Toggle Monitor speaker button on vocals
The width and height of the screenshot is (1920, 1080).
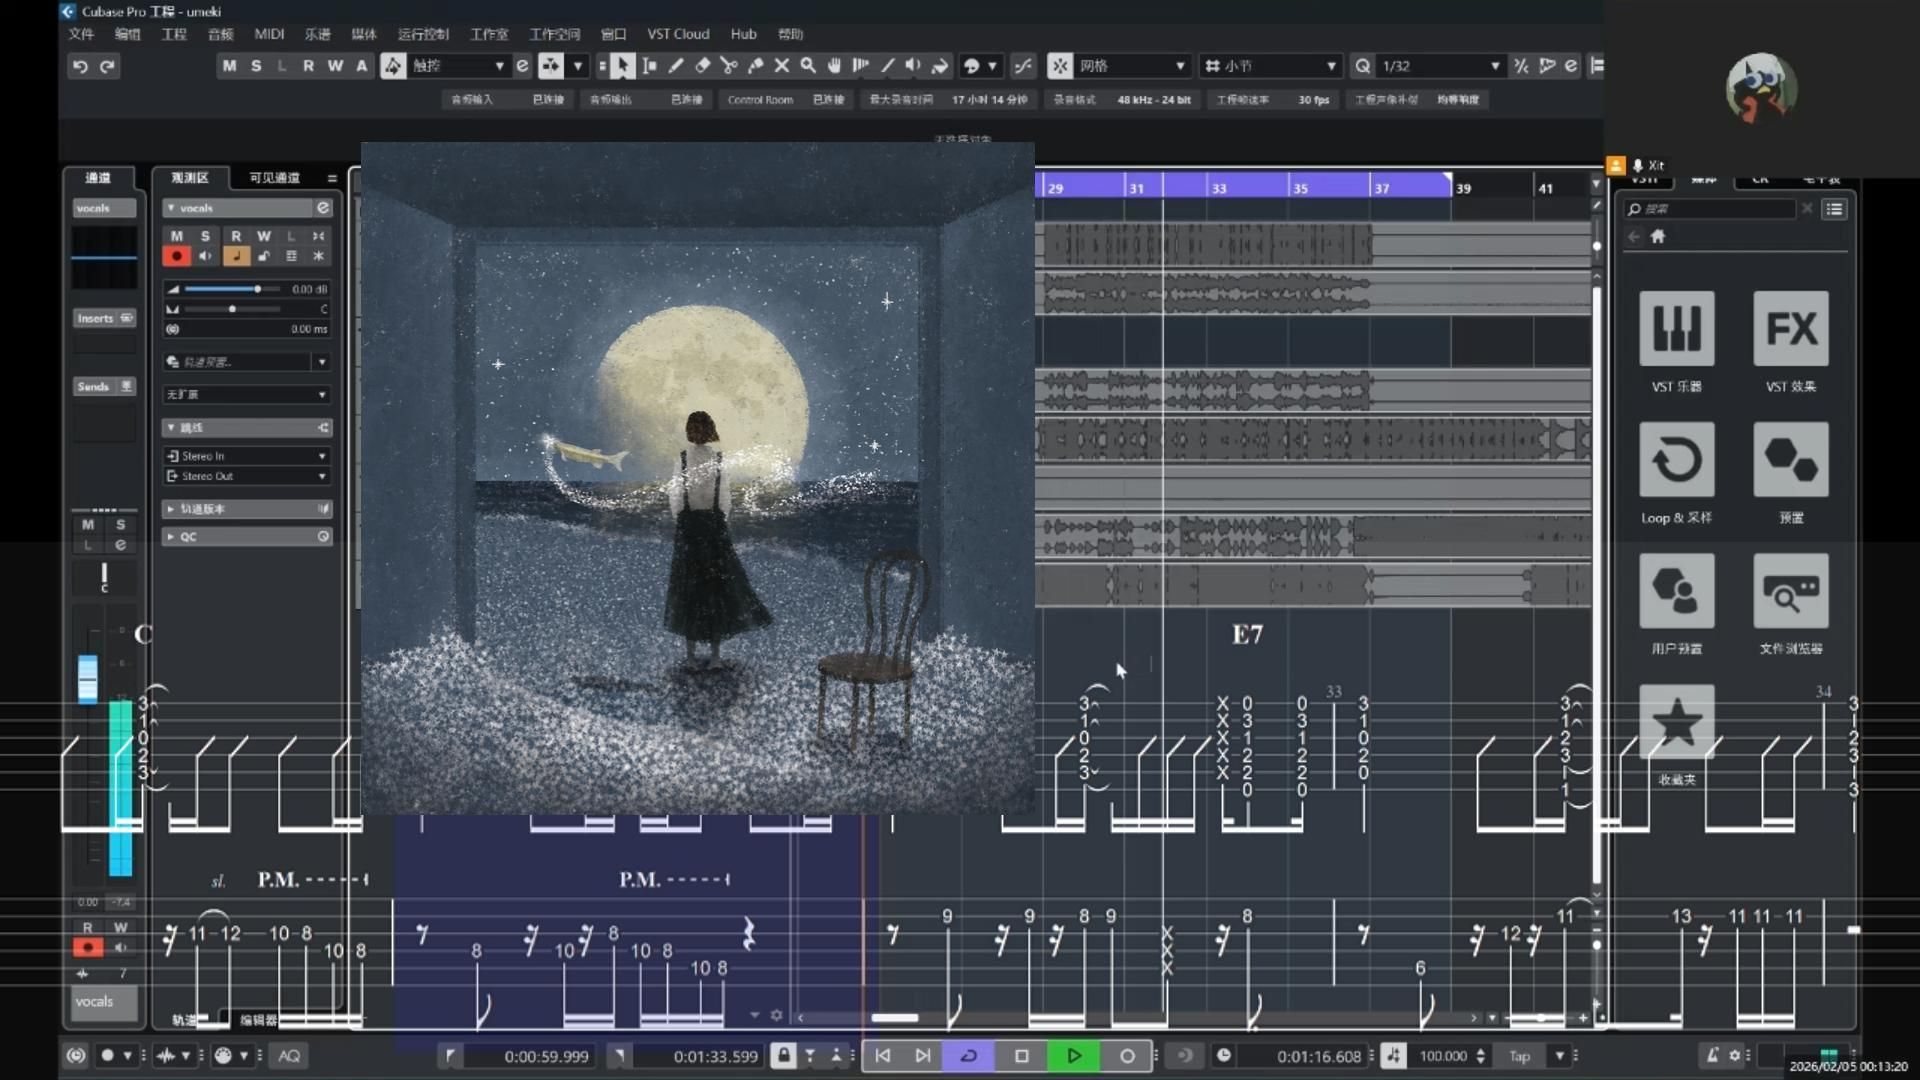pos(205,257)
